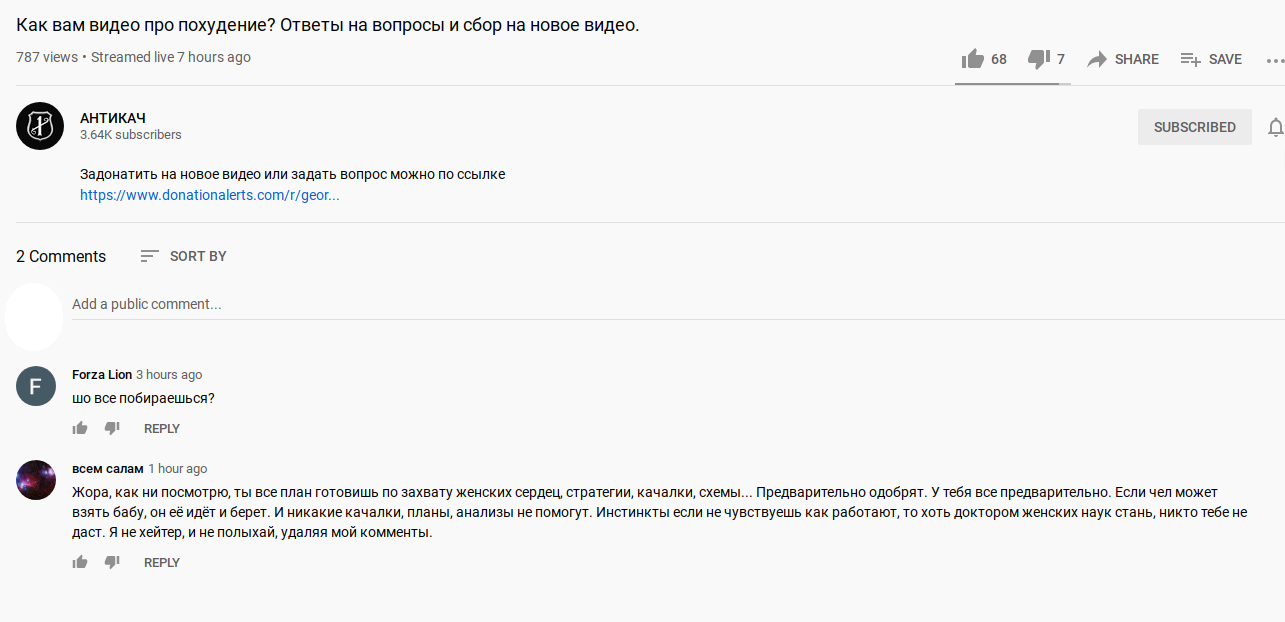Like Forza Lion's comment
Screen dimensions: 1285x622
tap(80, 428)
